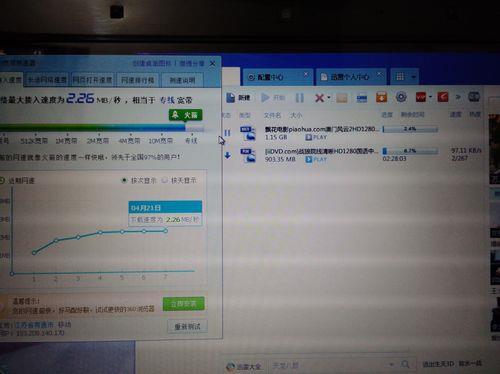Click the file type icon of the piaohua.com task
This screenshot has height=374, width=500.
[x=248, y=133]
